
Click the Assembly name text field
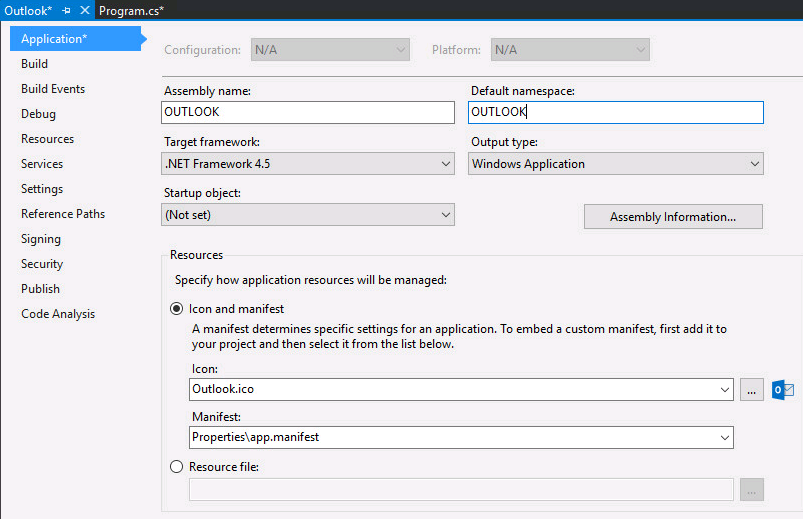(308, 112)
